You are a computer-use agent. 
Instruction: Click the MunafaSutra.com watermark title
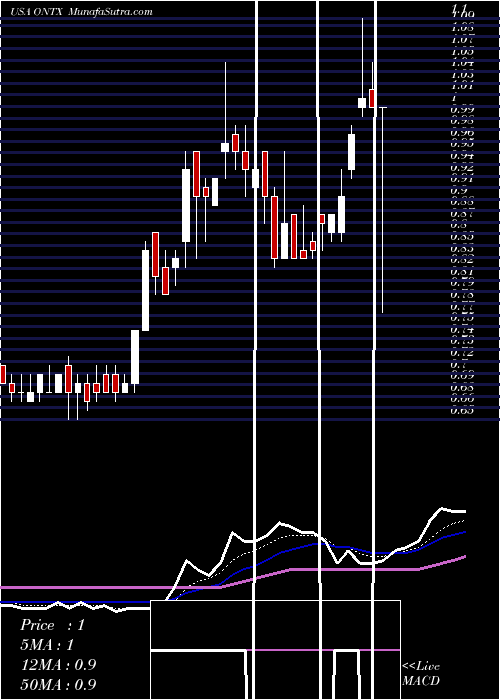111,11
